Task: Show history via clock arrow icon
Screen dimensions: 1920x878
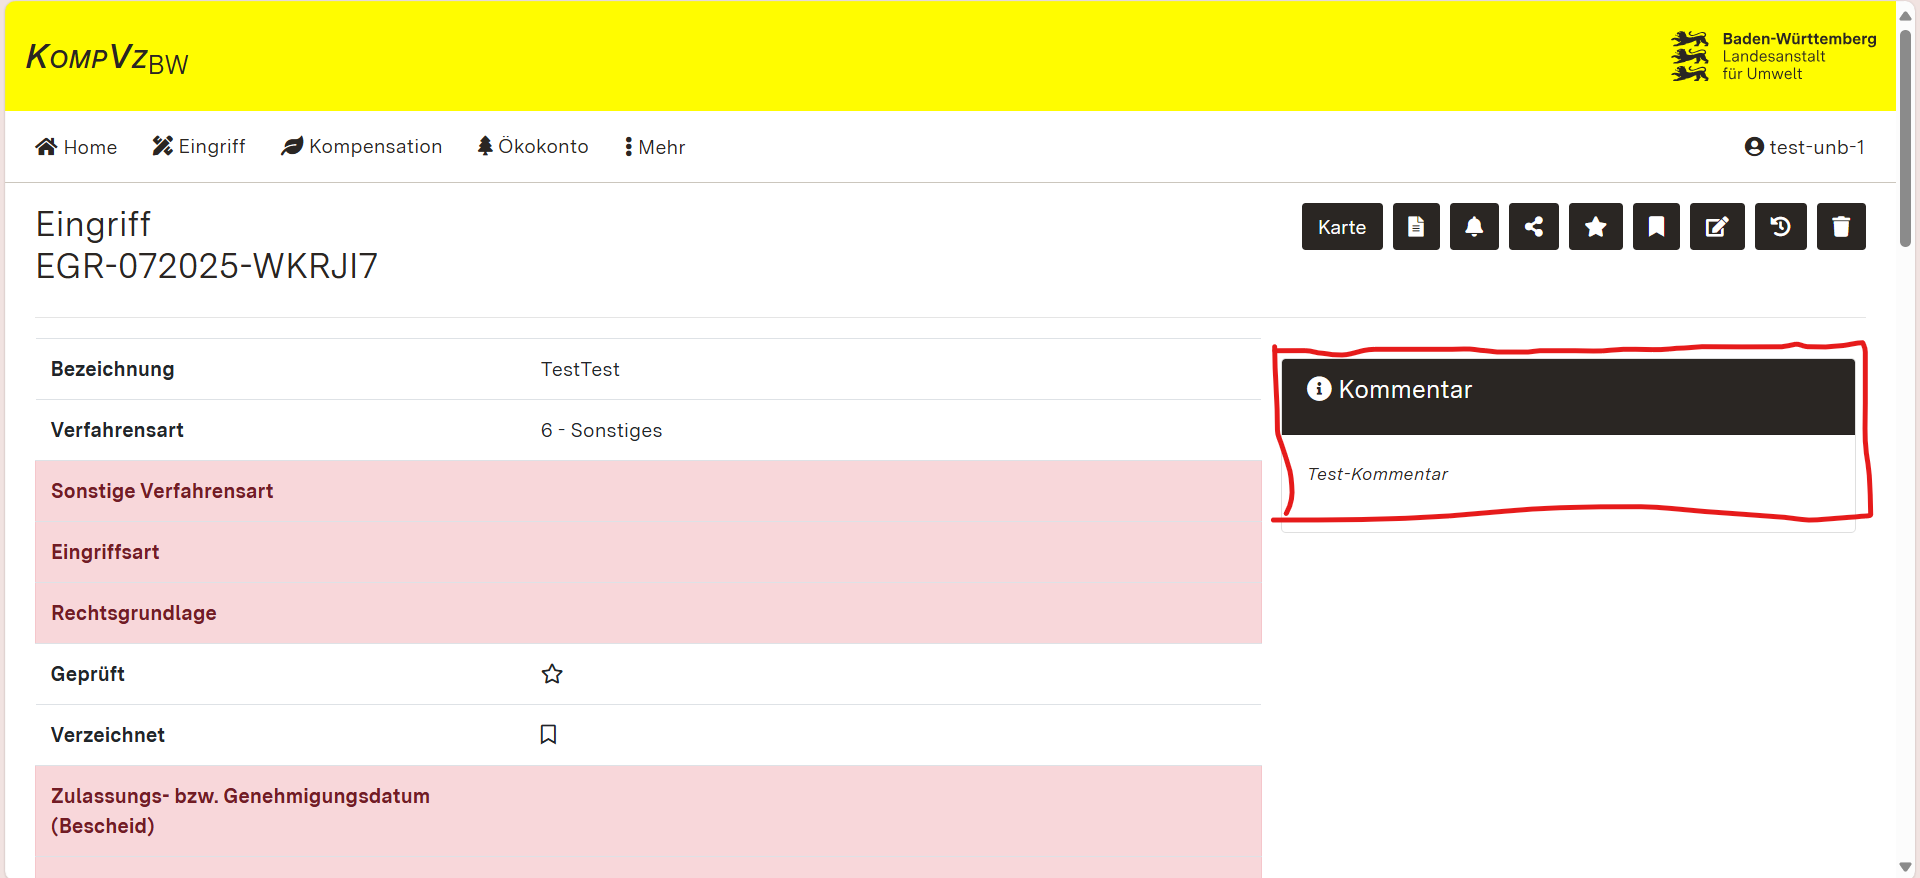Action: pyautogui.click(x=1780, y=227)
